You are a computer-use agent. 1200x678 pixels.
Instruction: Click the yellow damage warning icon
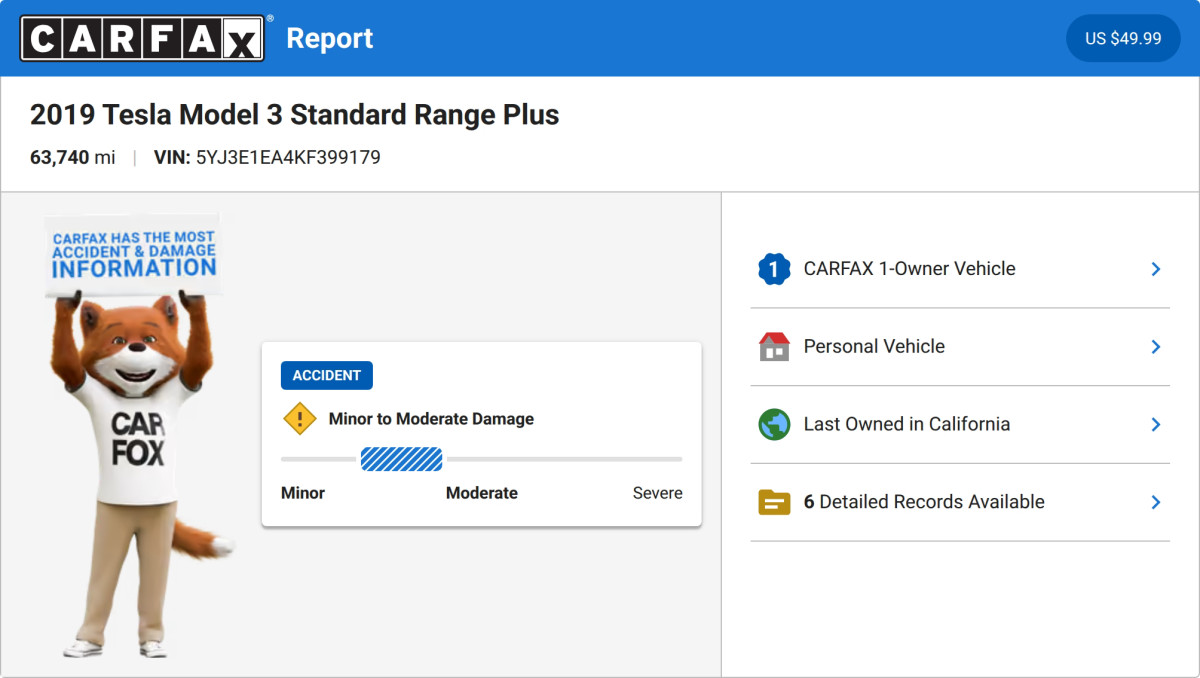pos(300,419)
